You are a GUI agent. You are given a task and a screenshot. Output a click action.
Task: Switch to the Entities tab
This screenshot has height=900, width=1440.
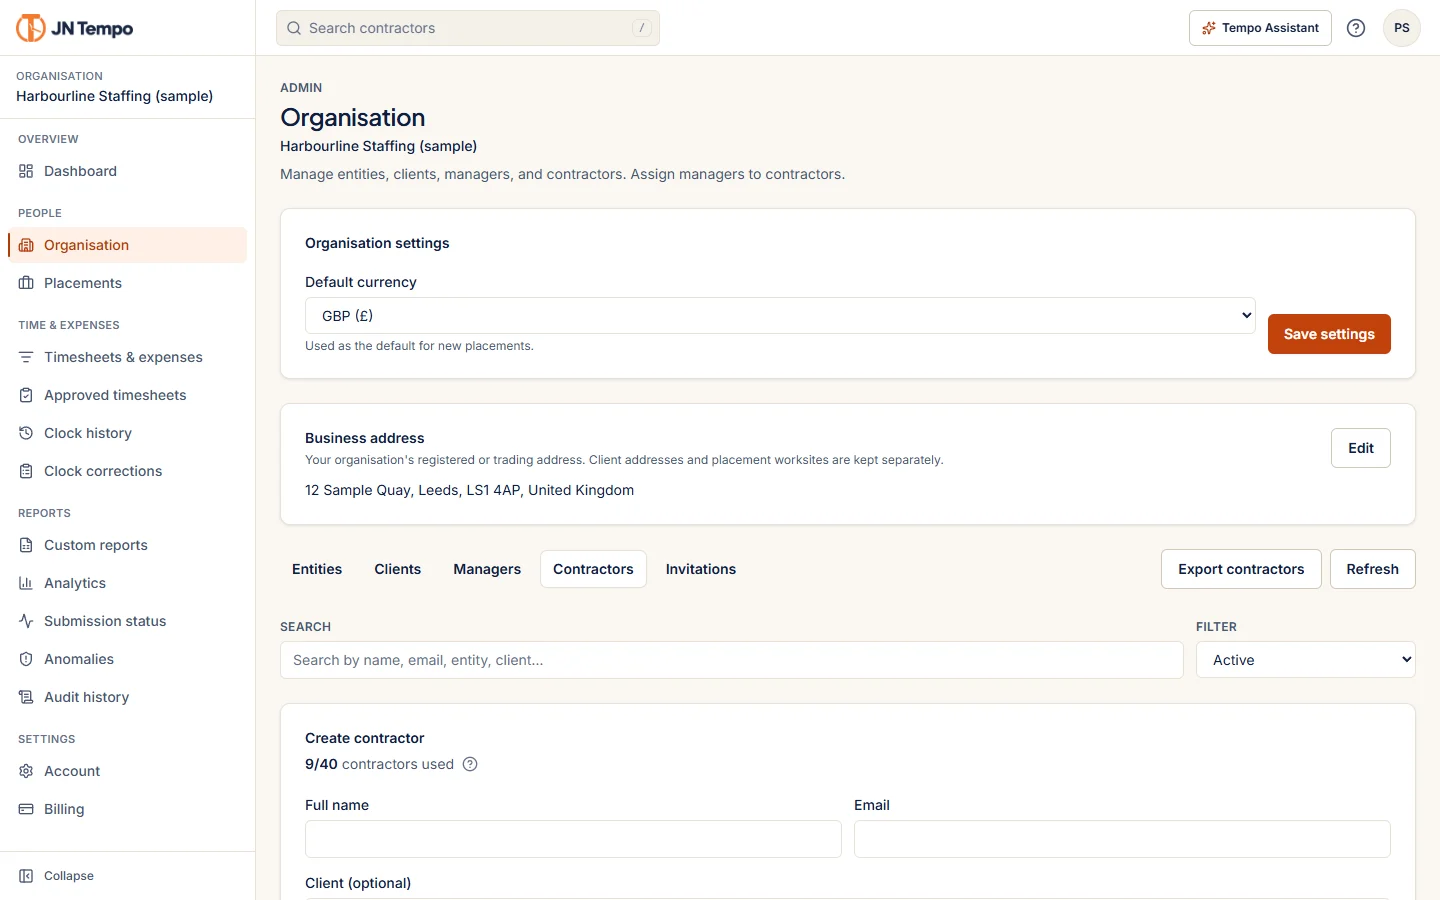317,569
